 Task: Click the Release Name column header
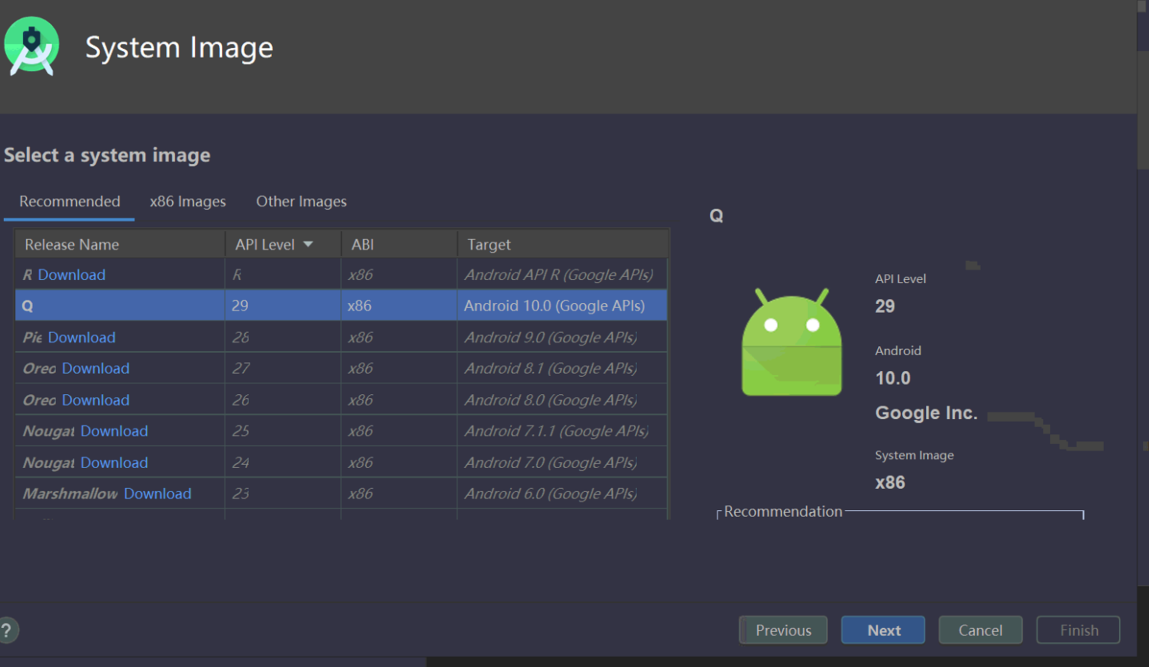click(120, 244)
